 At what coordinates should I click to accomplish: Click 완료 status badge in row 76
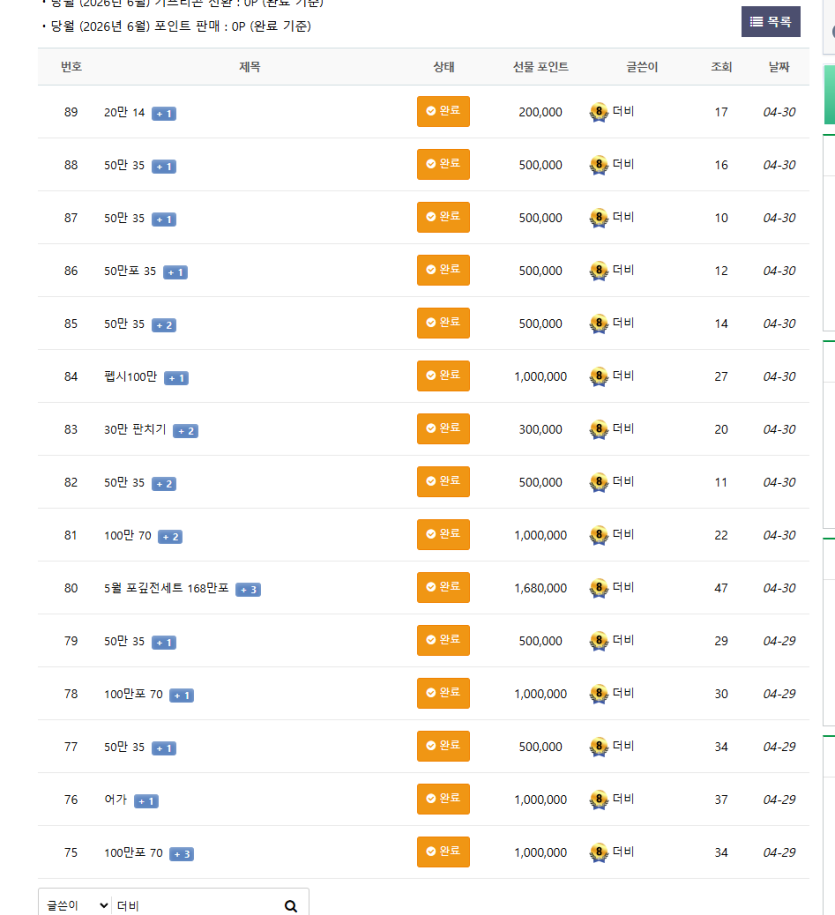443,799
